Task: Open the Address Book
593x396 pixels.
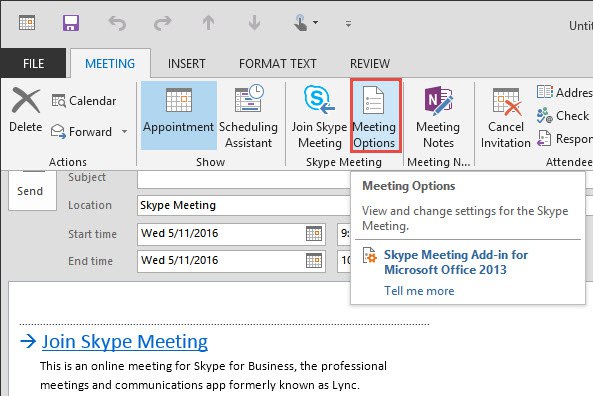Action: pos(564,92)
